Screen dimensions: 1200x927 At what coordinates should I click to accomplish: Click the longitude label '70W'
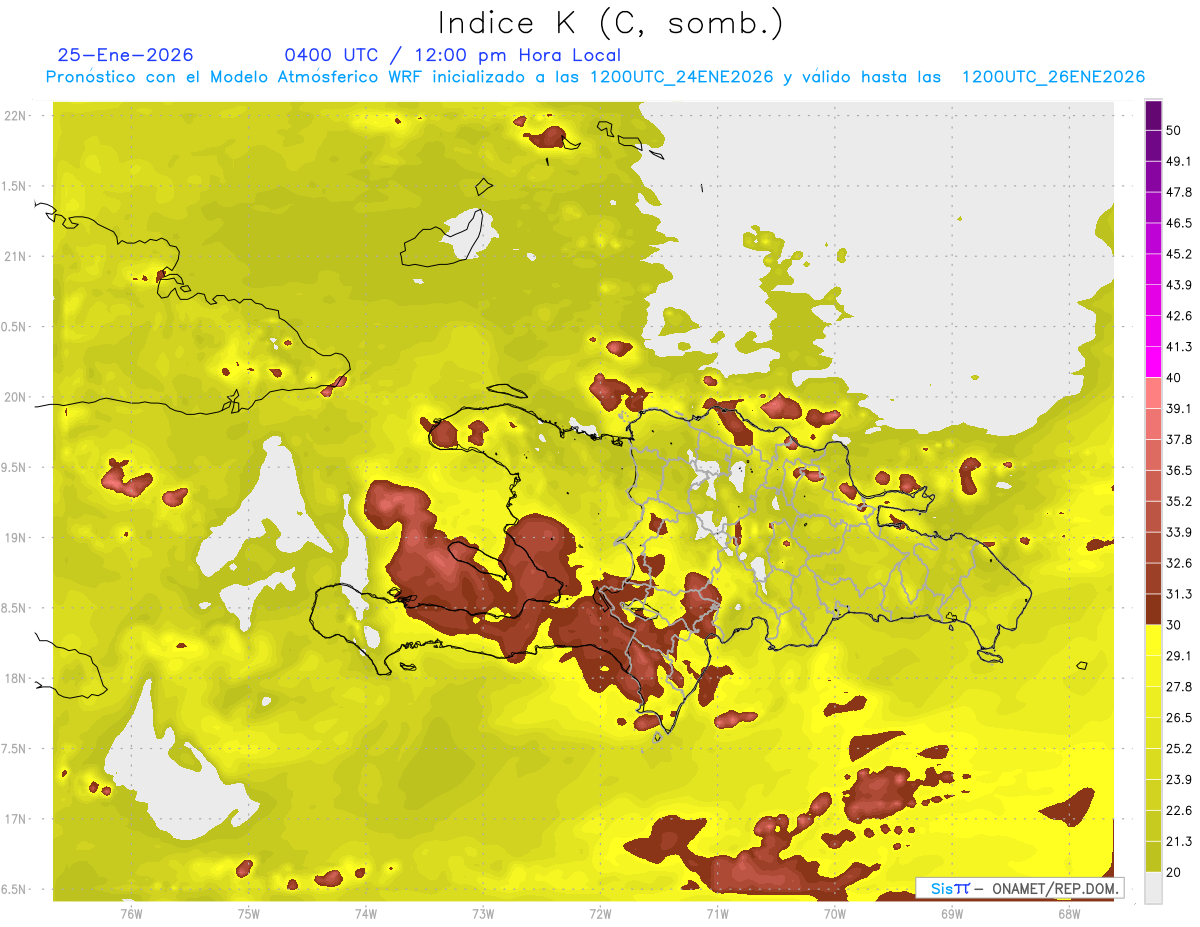[x=834, y=912]
